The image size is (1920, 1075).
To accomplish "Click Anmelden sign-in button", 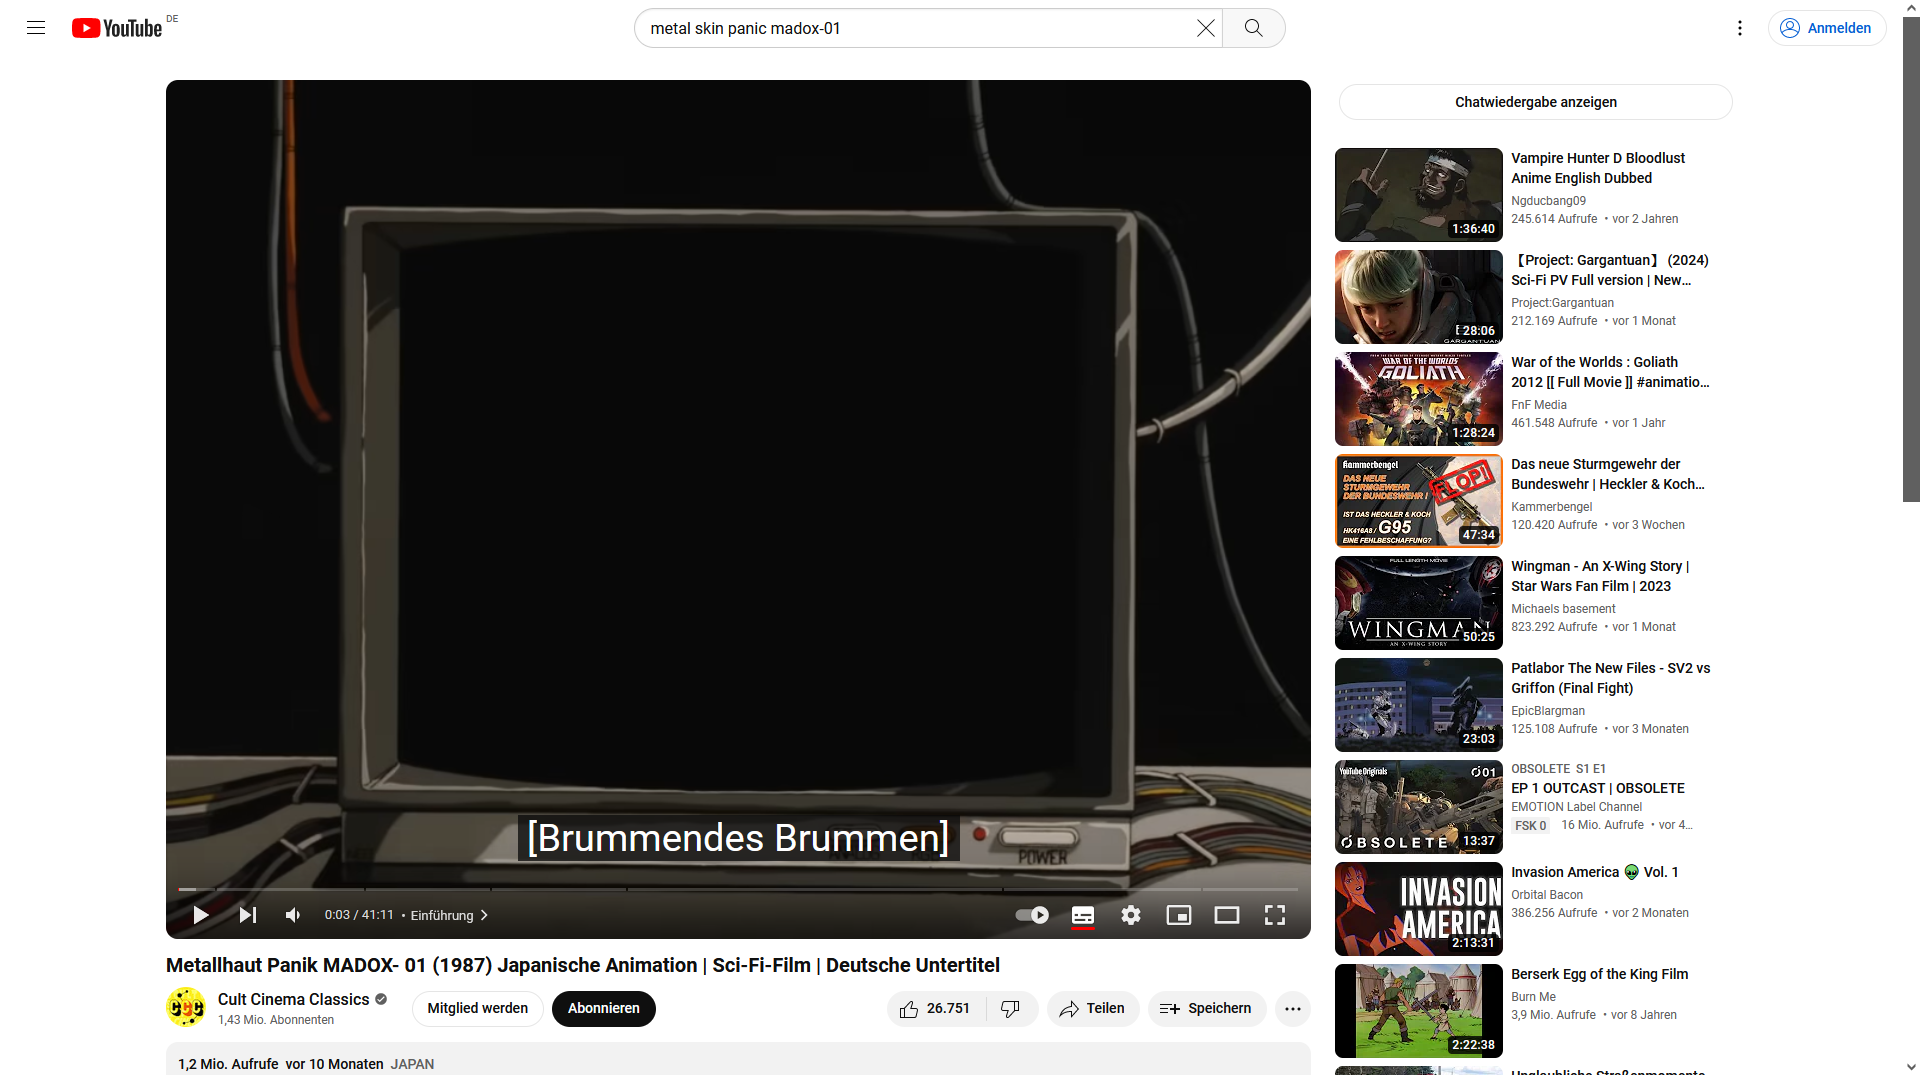I will [x=1827, y=28].
